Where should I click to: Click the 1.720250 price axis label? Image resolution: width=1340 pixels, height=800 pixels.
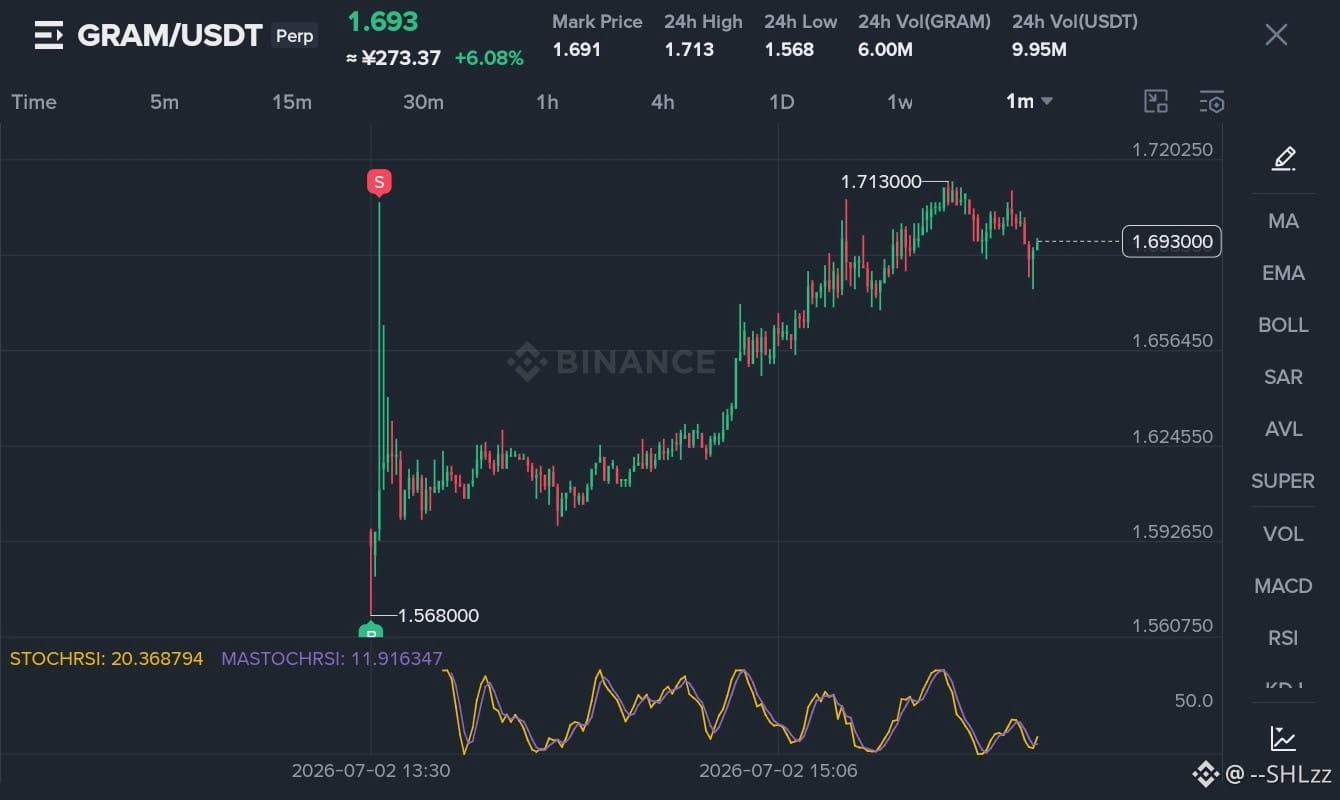point(1172,150)
